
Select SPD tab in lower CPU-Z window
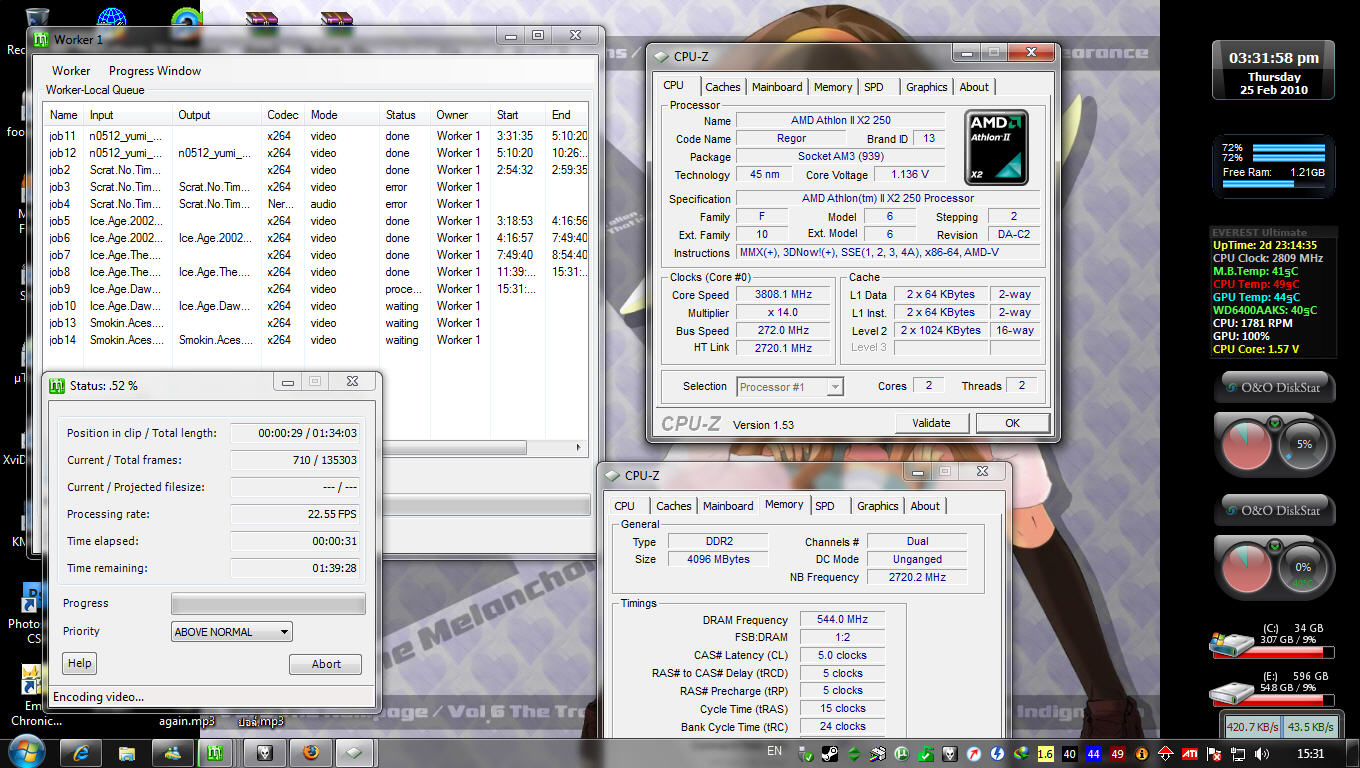[x=825, y=506]
